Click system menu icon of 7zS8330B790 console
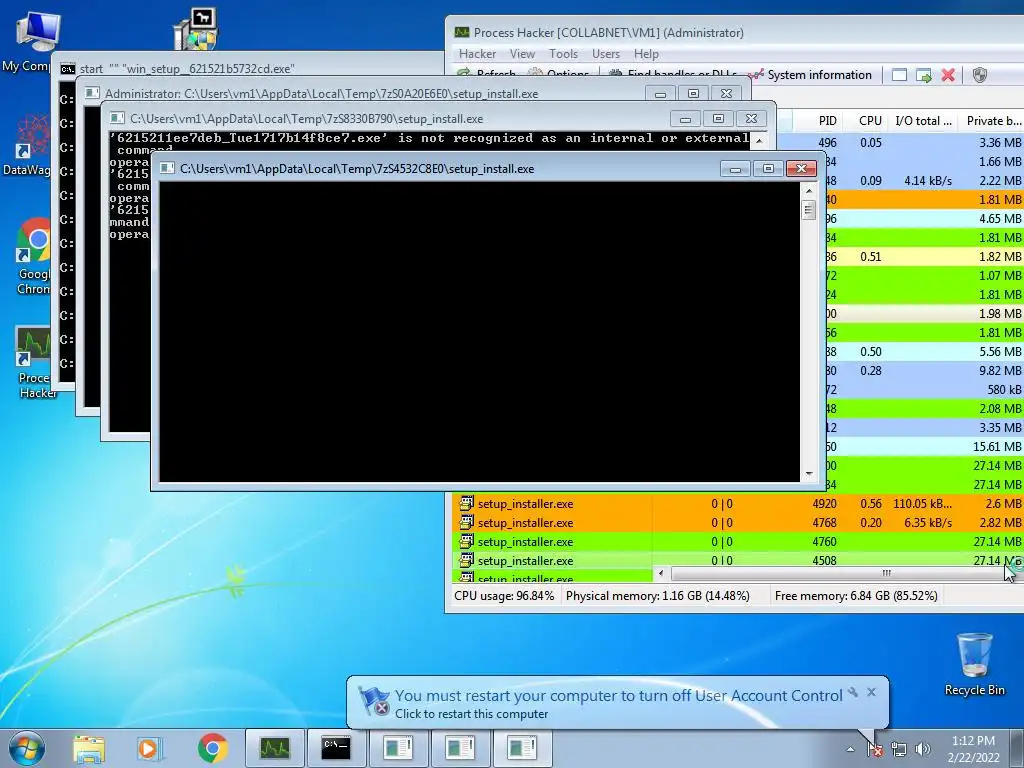This screenshot has height=768, width=1024. click(117, 118)
